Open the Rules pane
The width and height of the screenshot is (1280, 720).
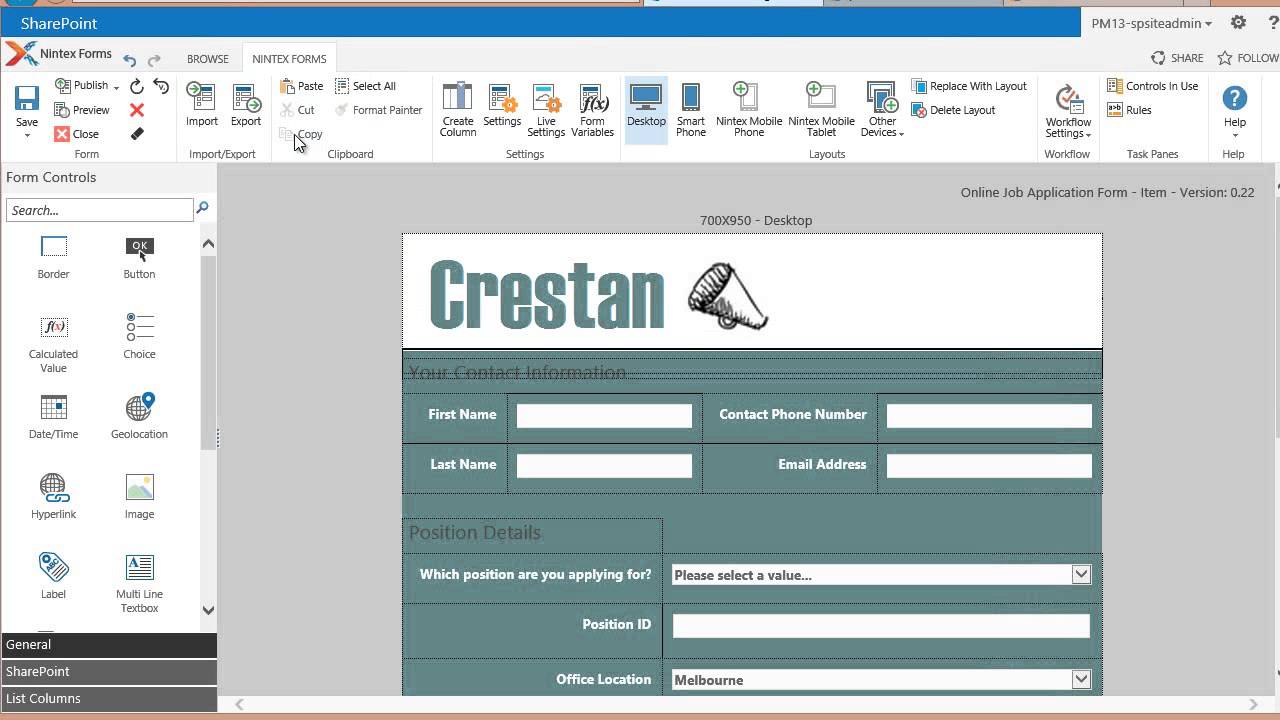[1130, 110]
